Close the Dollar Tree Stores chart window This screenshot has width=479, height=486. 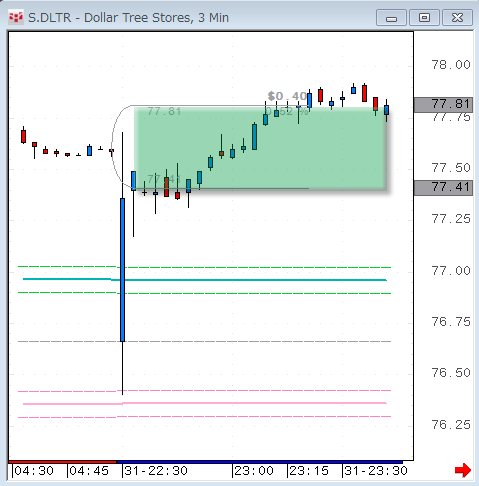[x=457, y=18]
